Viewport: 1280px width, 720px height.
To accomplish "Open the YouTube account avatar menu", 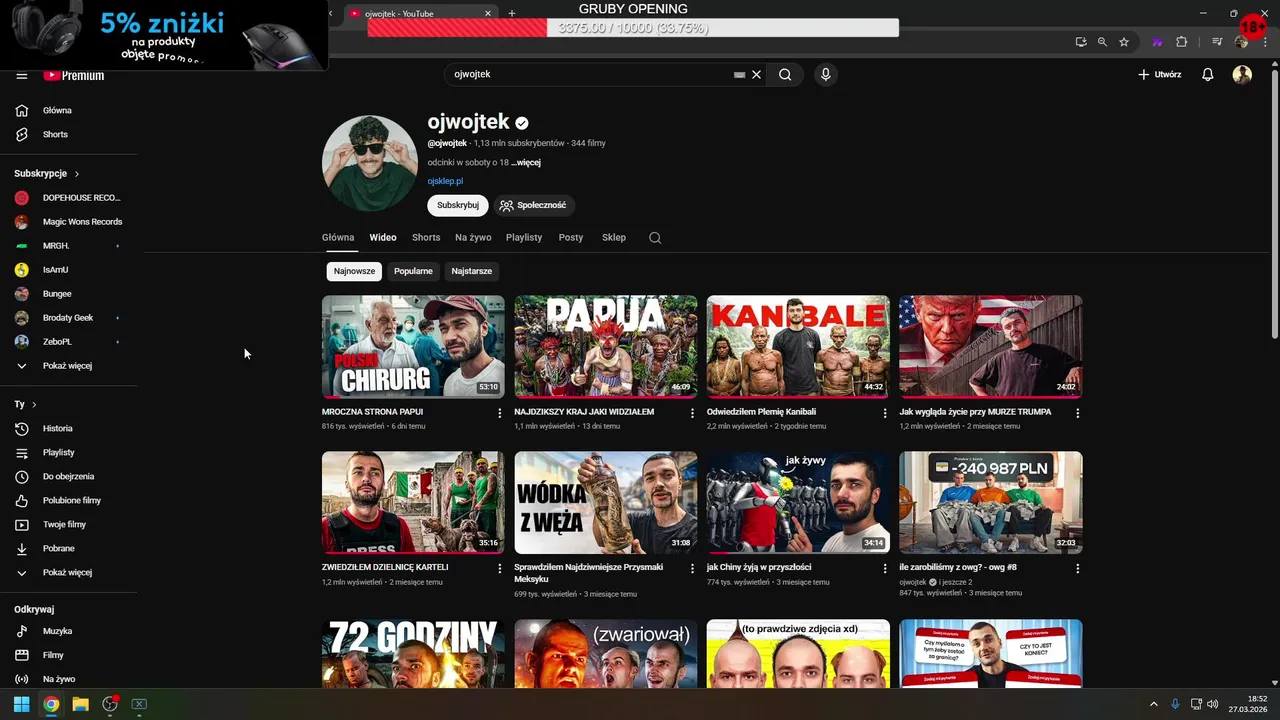I will pyautogui.click(x=1242, y=74).
